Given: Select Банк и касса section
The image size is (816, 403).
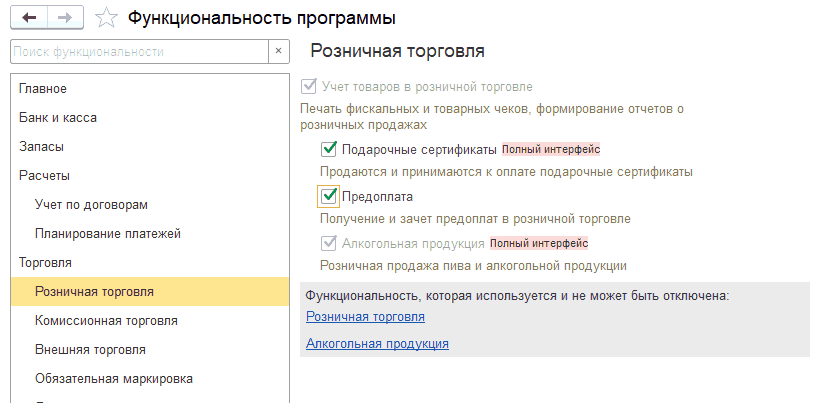Looking at the screenshot, I should click(x=58, y=118).
